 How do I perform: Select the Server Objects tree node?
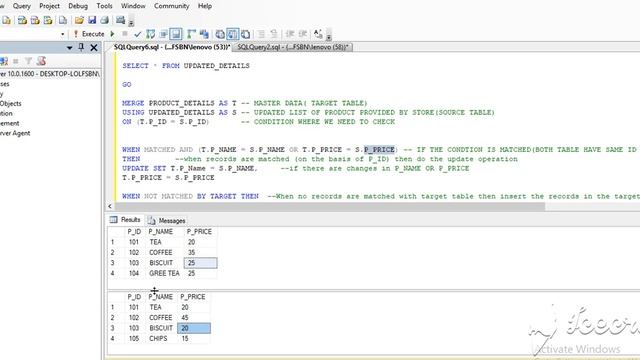pos(11,104)
